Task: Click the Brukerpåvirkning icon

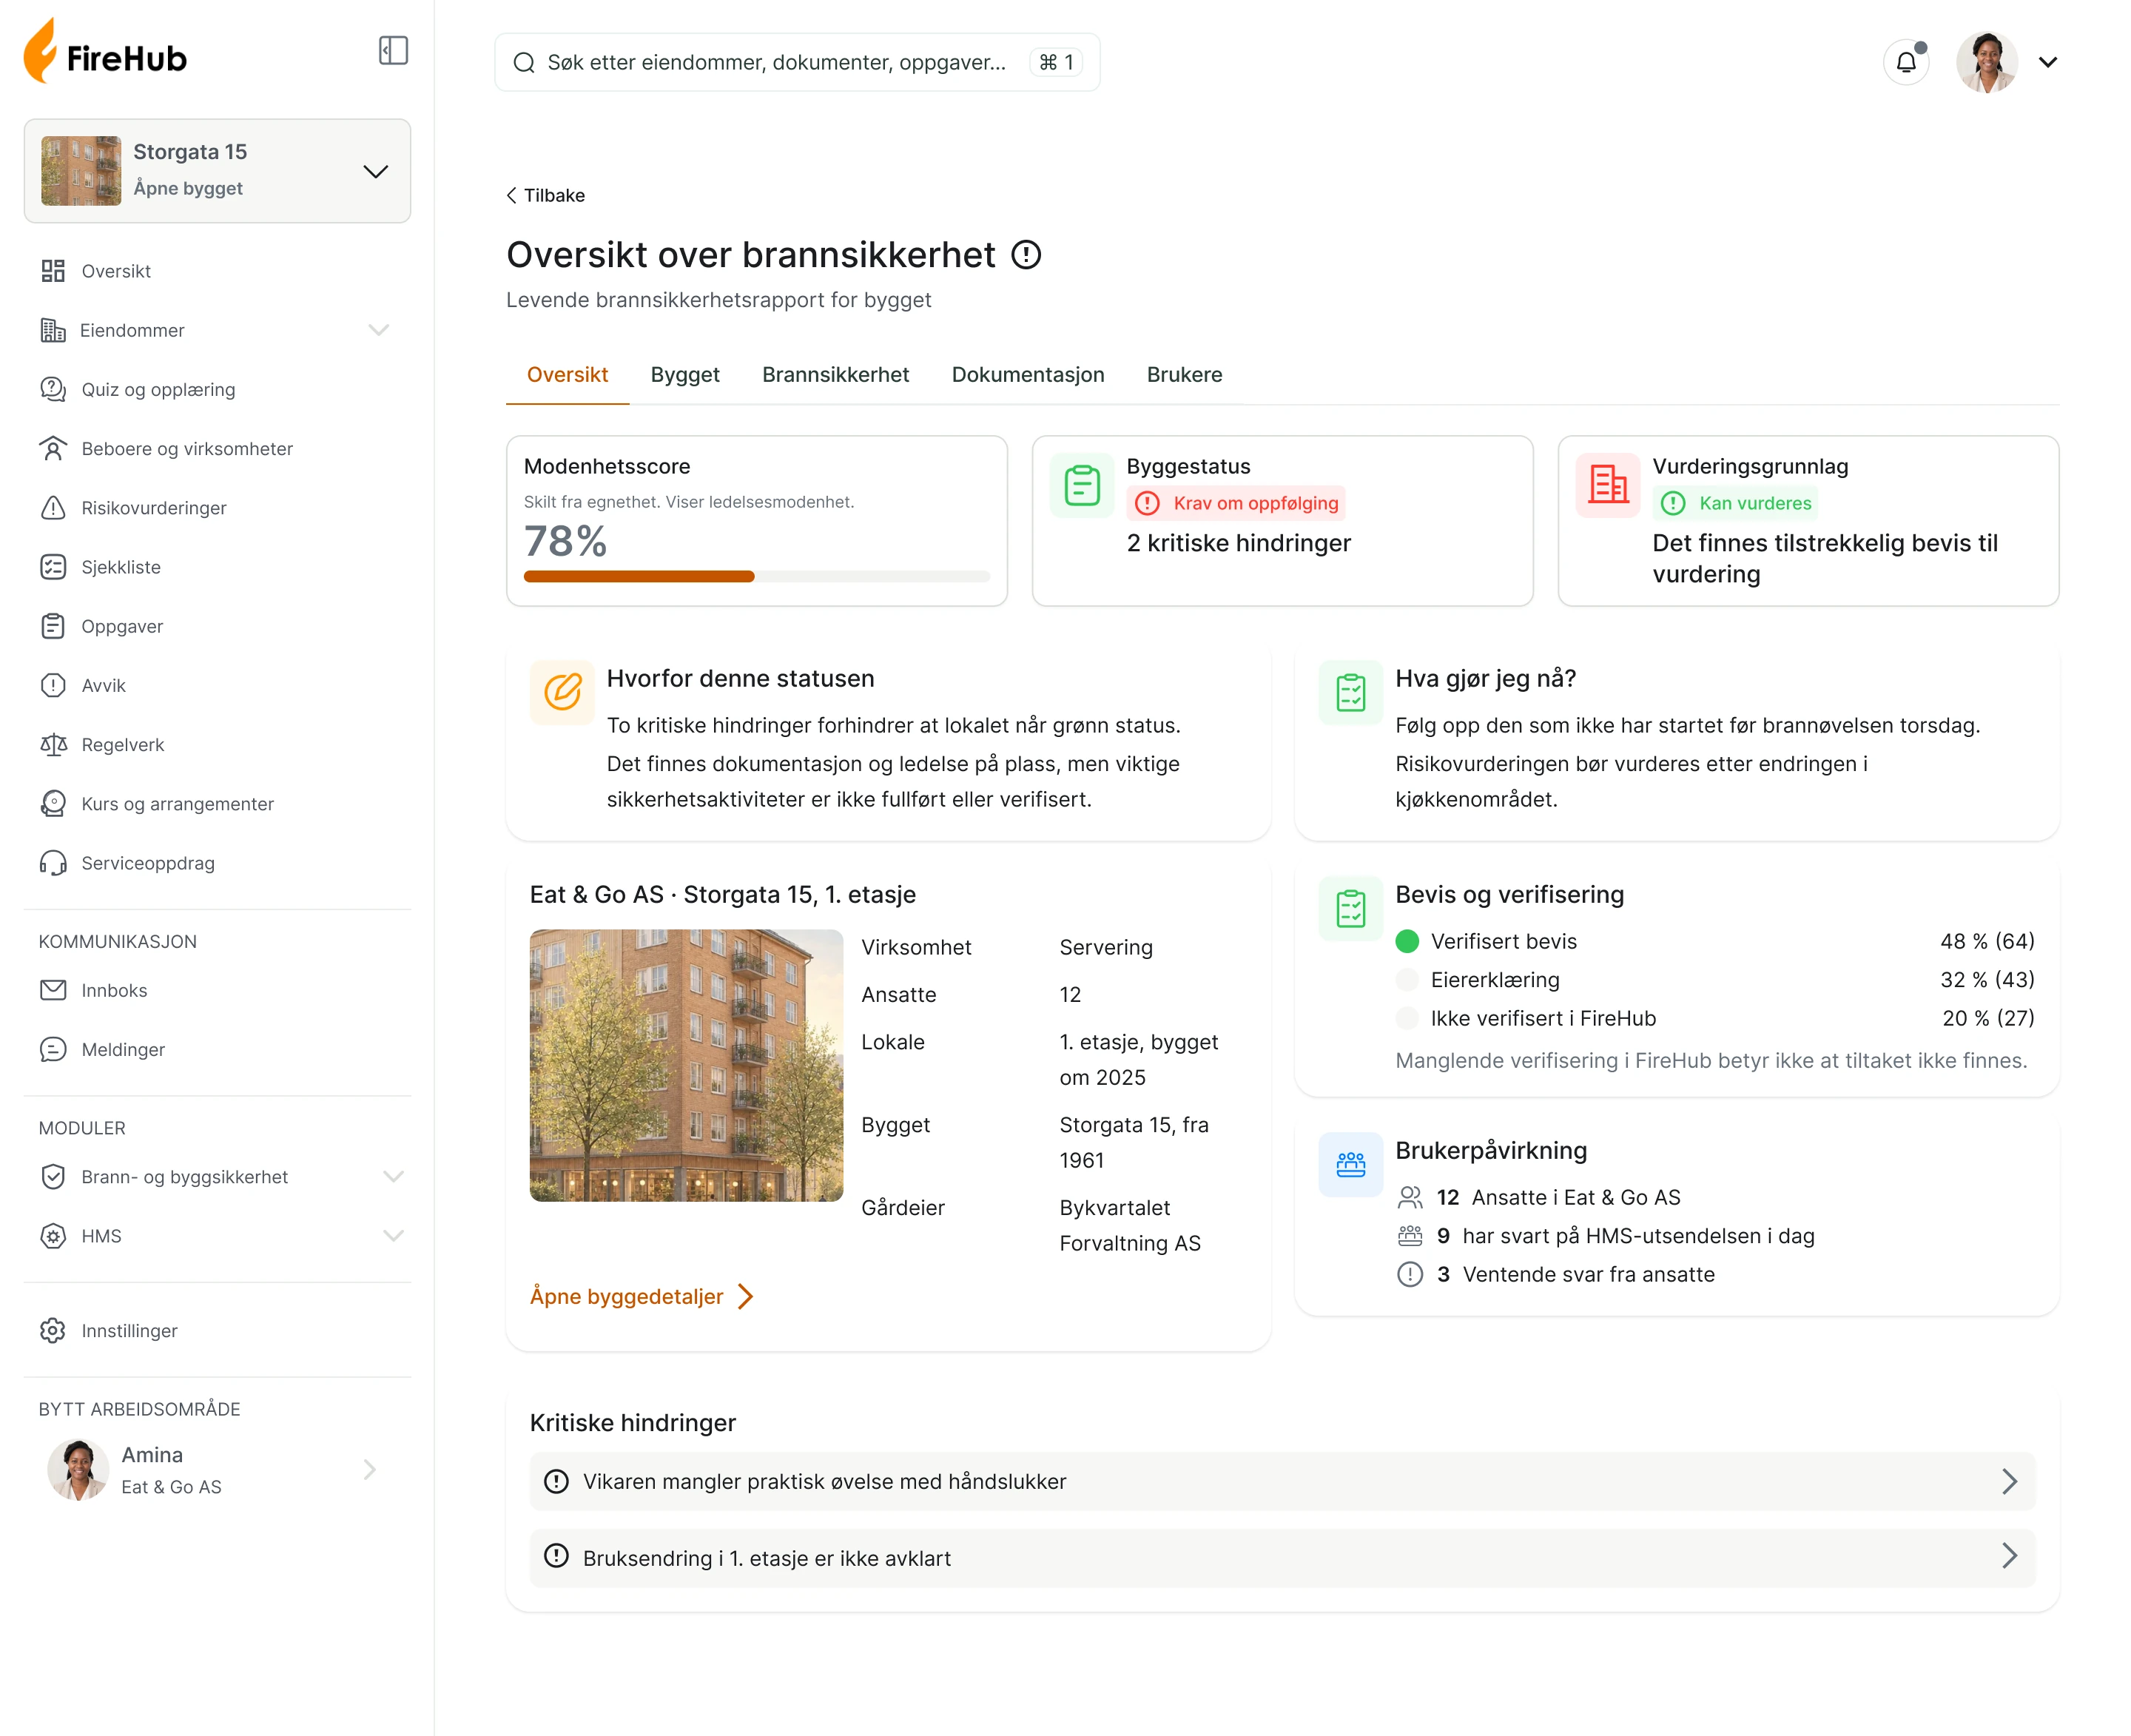Action: pyautogui.click(x=1351, y=1165)
